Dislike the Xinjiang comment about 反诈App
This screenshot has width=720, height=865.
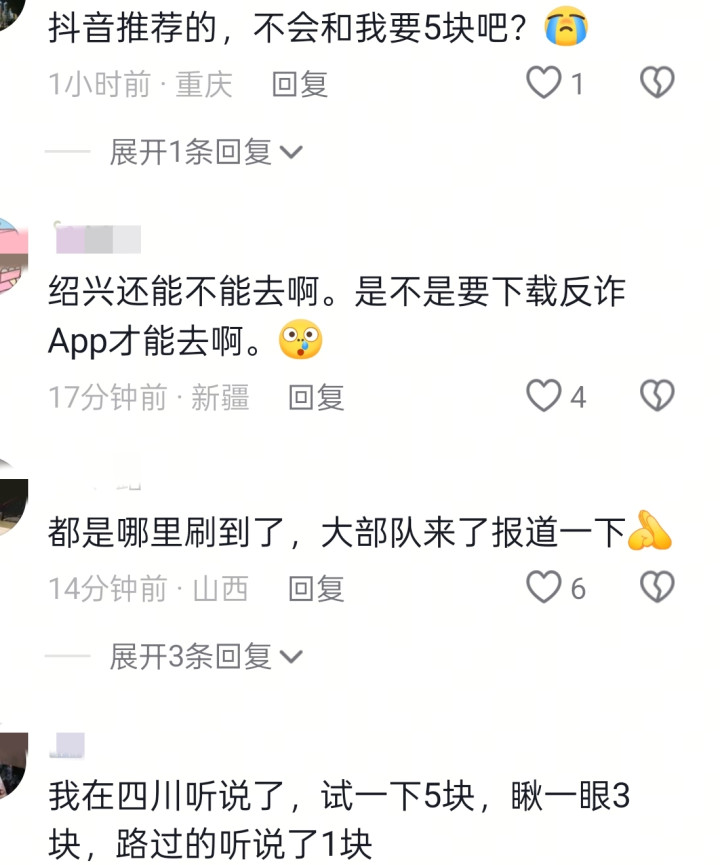(657, 396)
